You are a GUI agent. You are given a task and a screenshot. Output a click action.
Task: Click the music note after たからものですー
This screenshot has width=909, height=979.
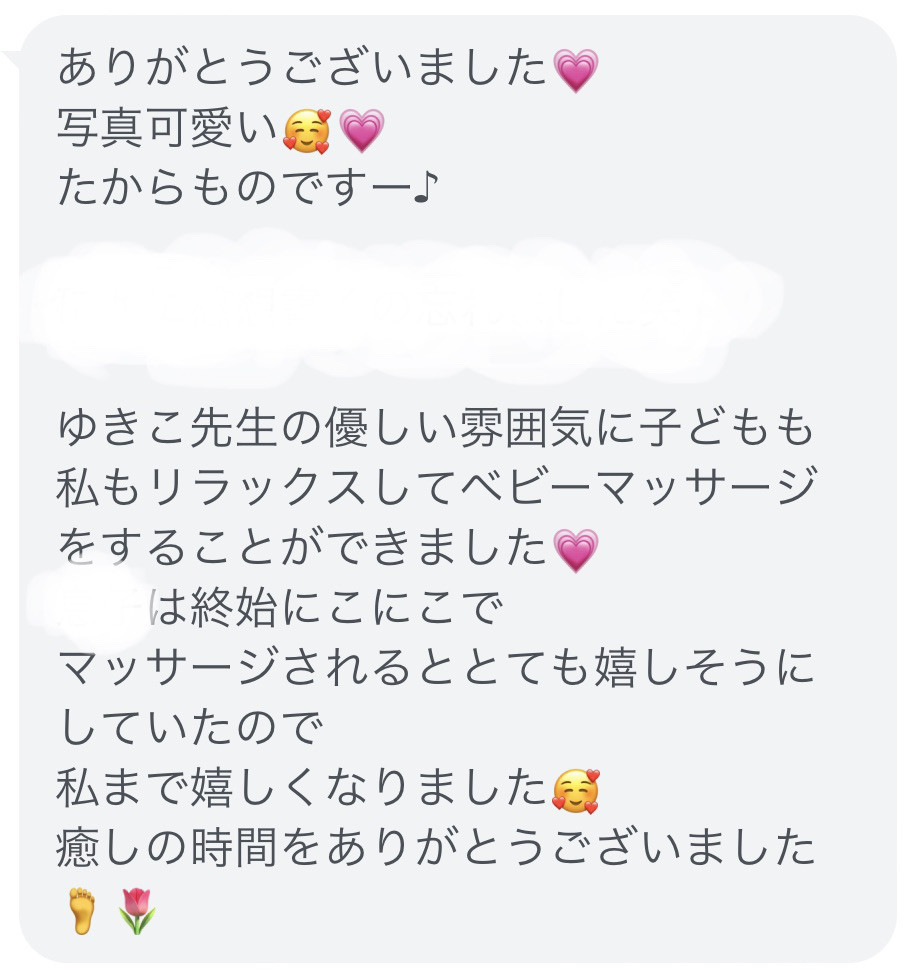pos(426,188)
